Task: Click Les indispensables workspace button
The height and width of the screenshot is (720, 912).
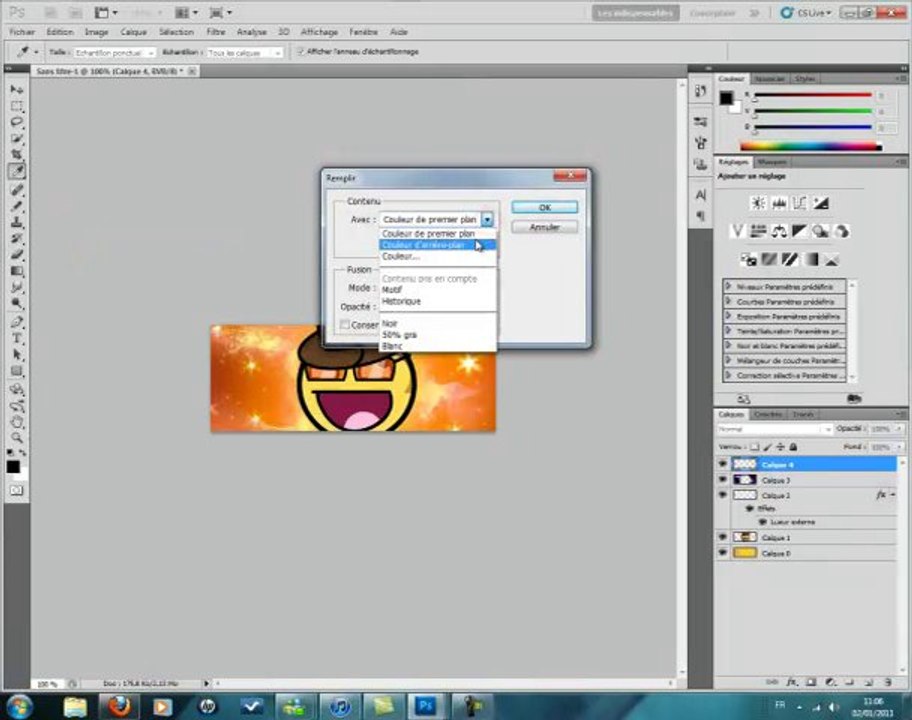Action: 635,13
